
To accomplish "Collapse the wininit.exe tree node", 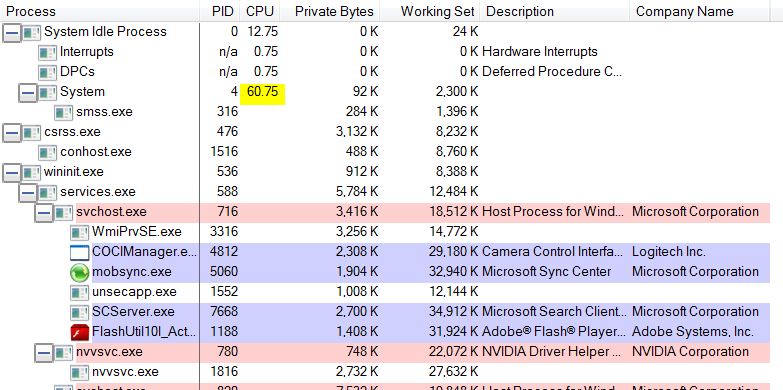I will pos(12,173).
